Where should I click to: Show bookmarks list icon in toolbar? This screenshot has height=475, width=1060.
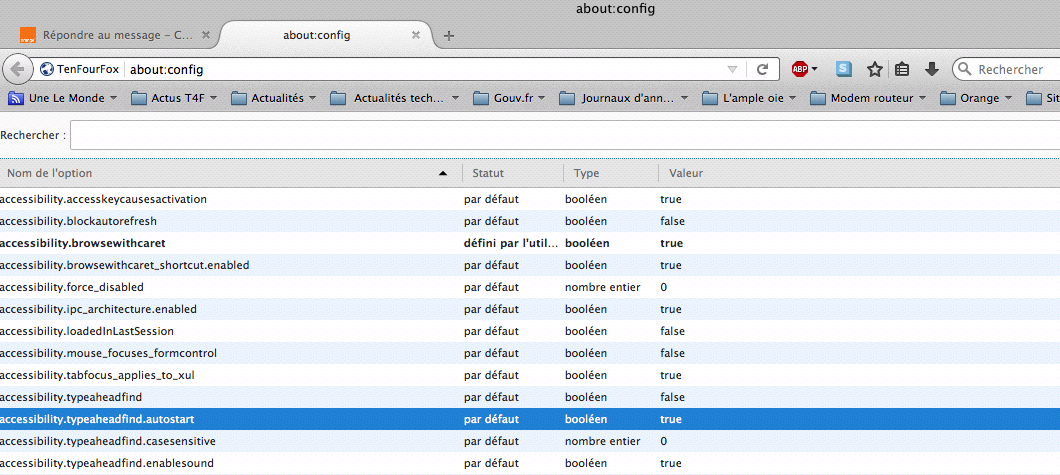[x=902, y=69]
